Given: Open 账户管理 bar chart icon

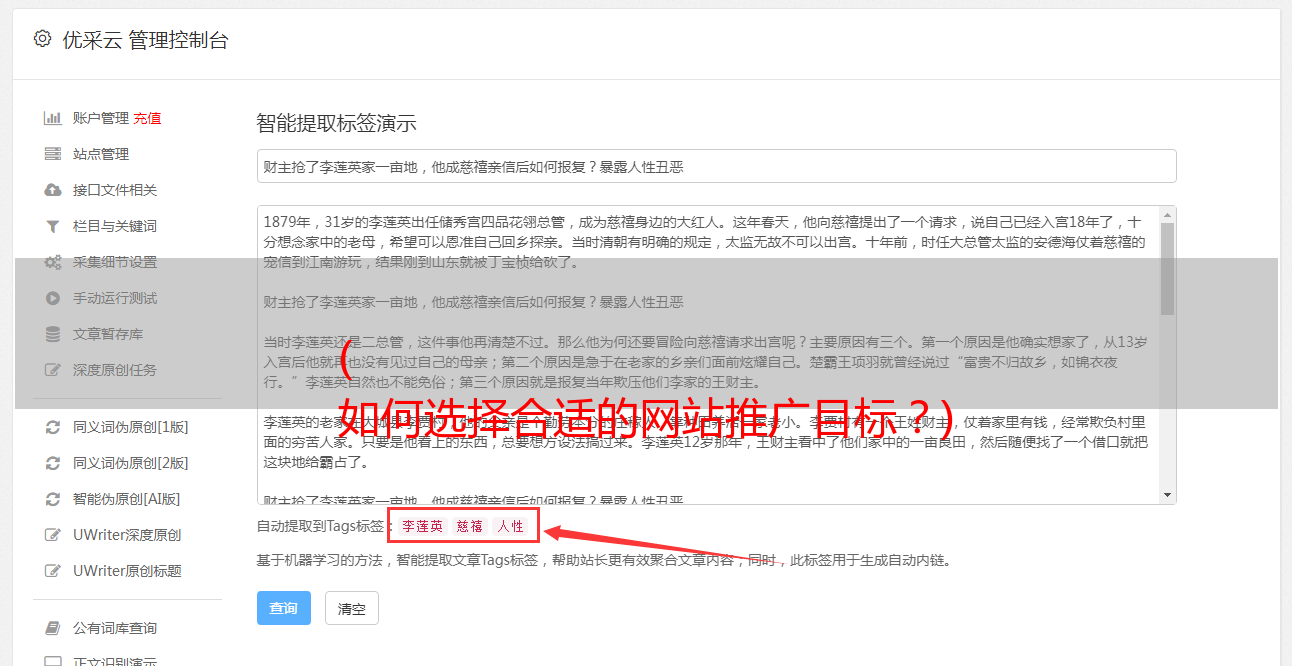Looking at the screenshot, I should [x=53, y=118].
